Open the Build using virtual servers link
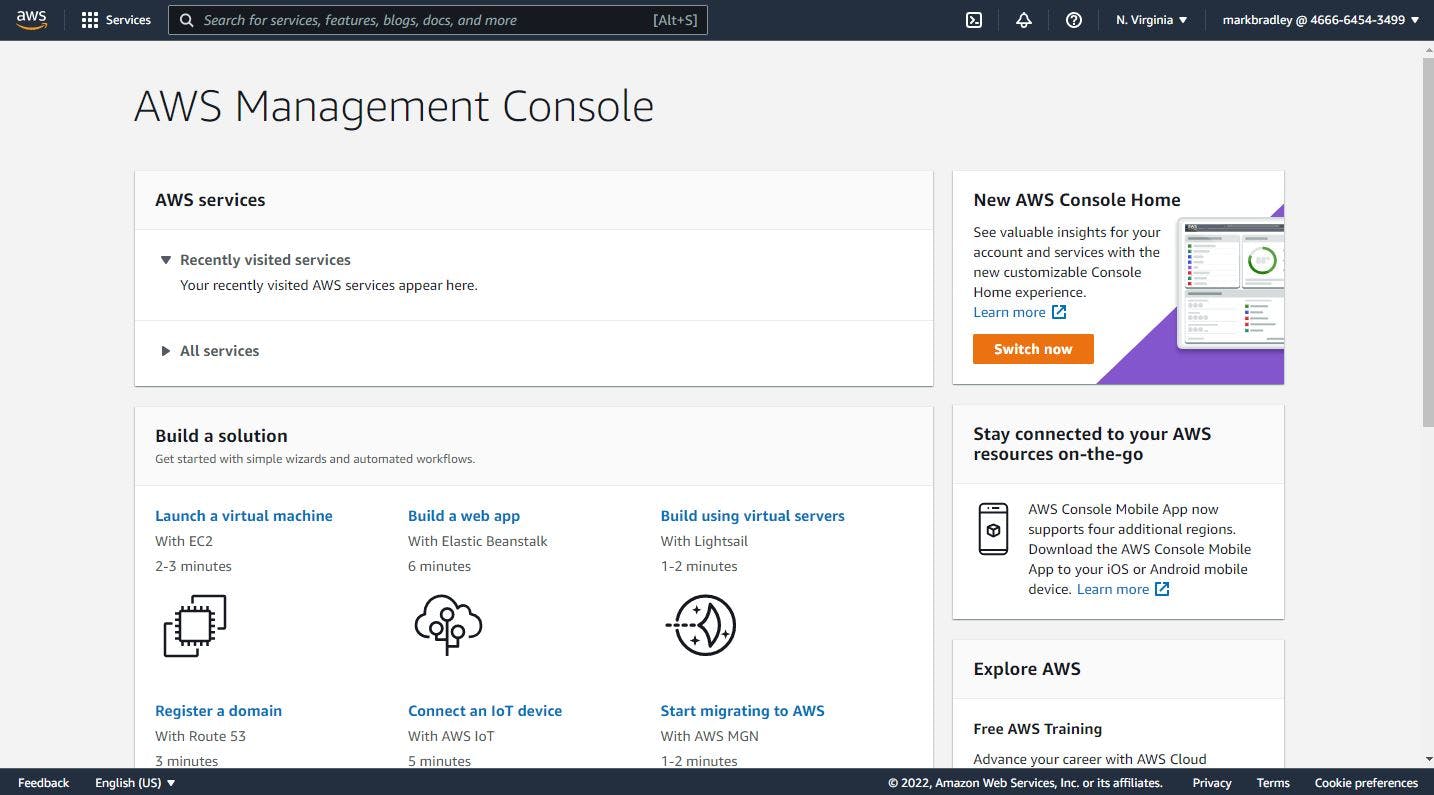Viewport: 1434px width, 795px height. point(753,516)
